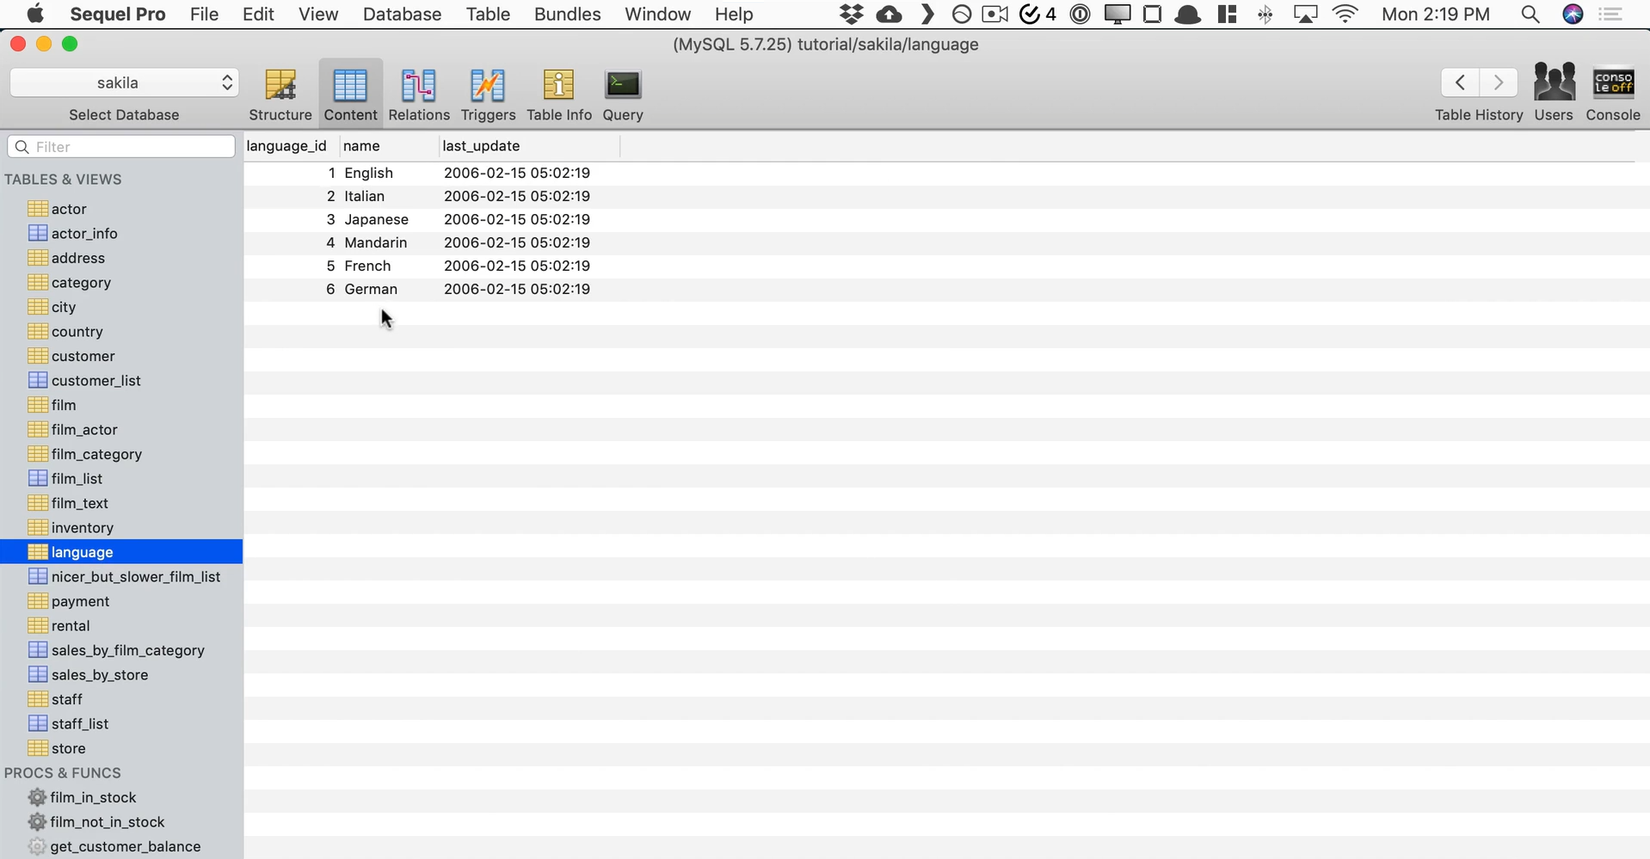Open the File menu
Viewport: 1650px width, 859px height.
pyautogui.click(x=204, y=14)
